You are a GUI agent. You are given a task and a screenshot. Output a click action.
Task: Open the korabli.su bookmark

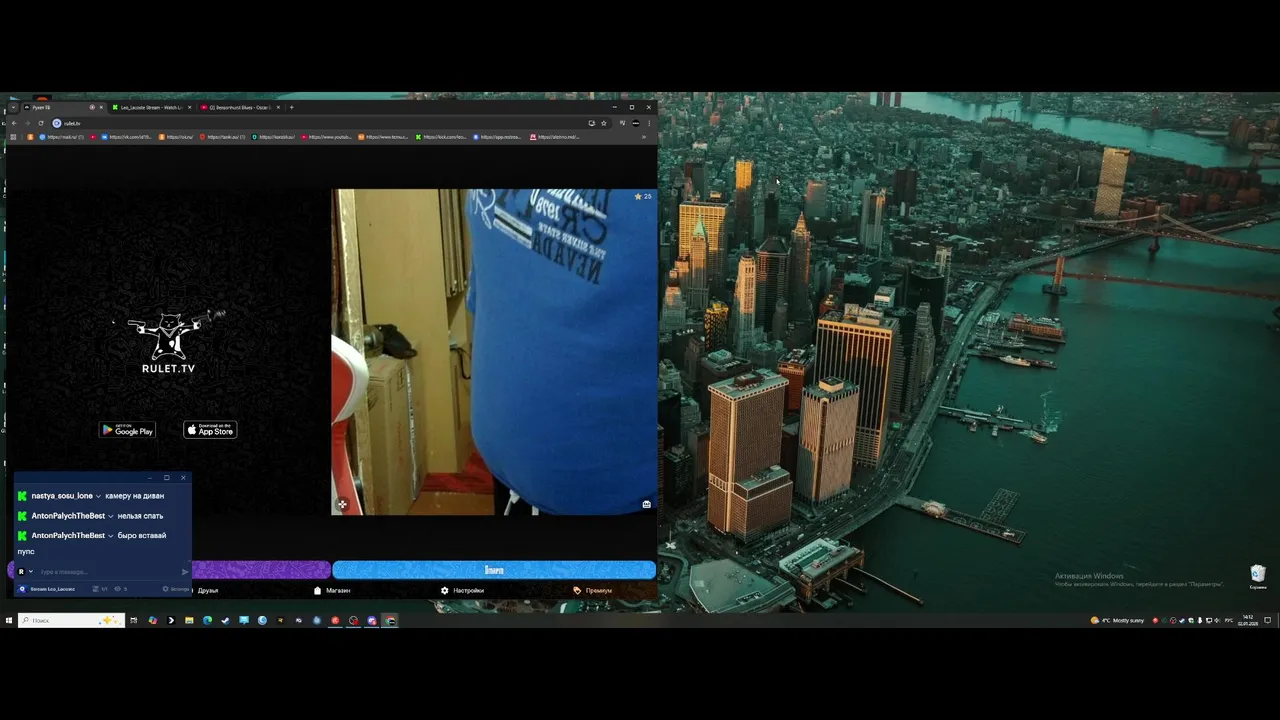[x=273, y=137]
